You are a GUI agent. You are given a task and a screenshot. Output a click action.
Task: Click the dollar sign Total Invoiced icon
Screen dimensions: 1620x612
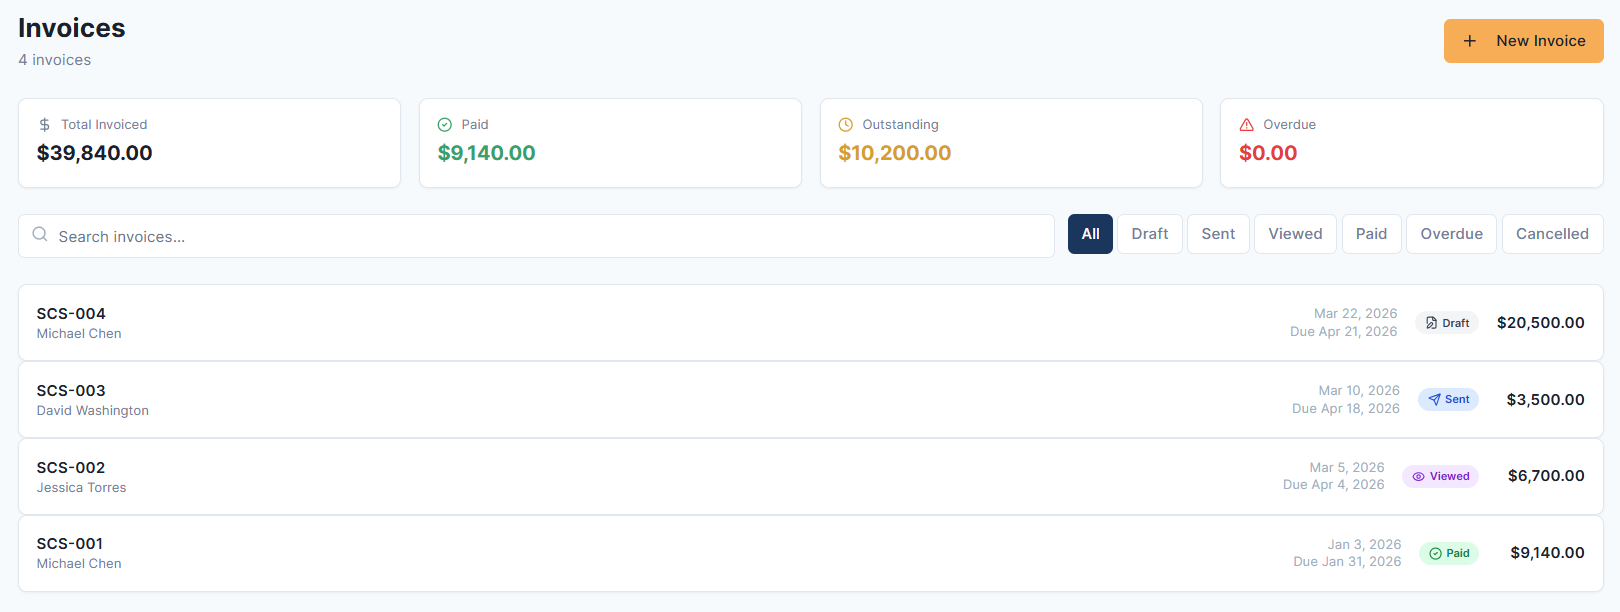(x=45, y=125)
